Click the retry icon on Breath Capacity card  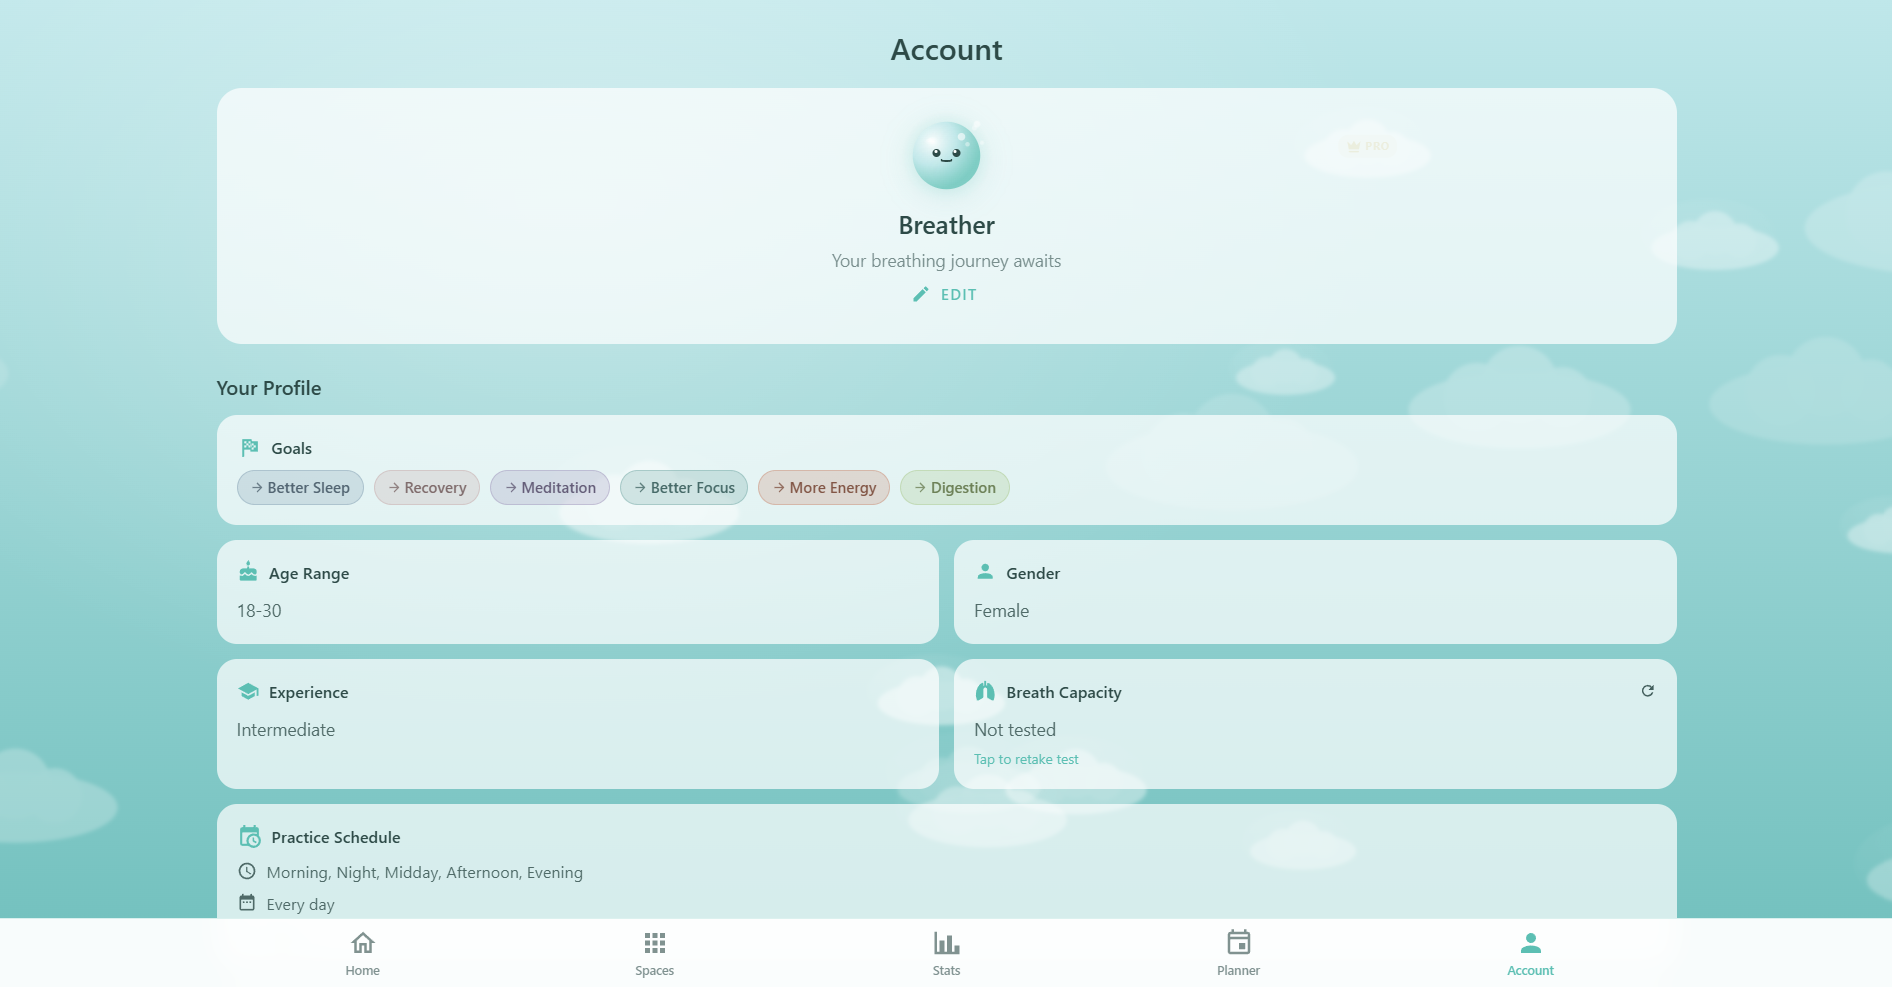coord(1647,690)
